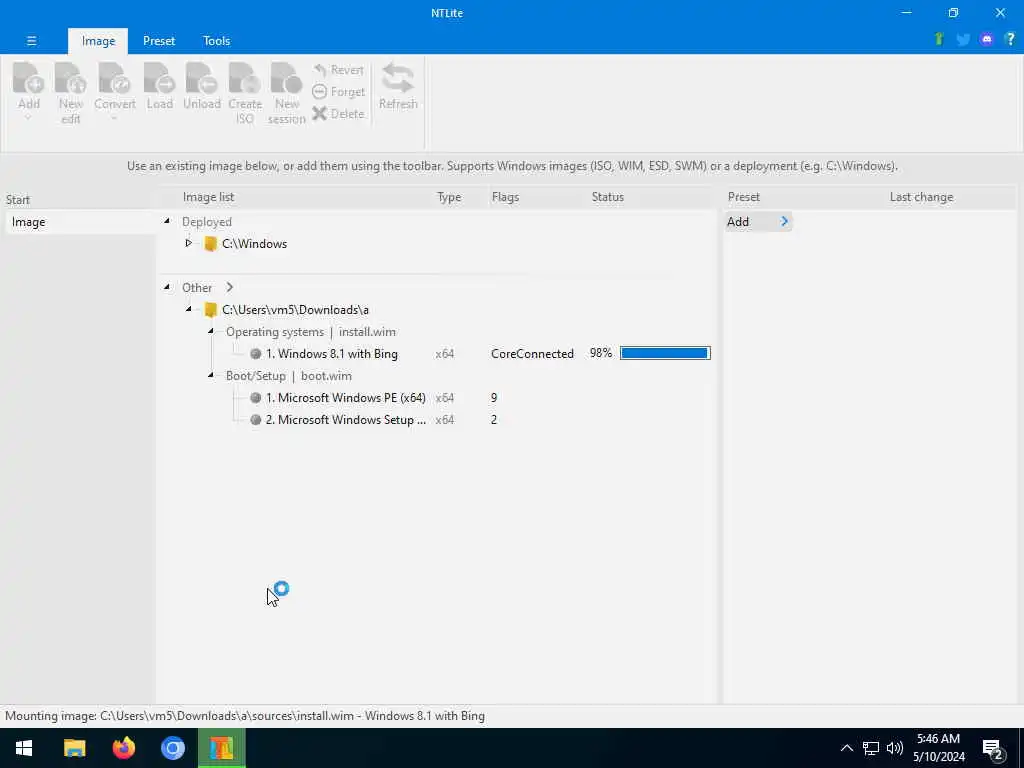Click the Status column header
Screen dimensions: 1024x768
607,197
